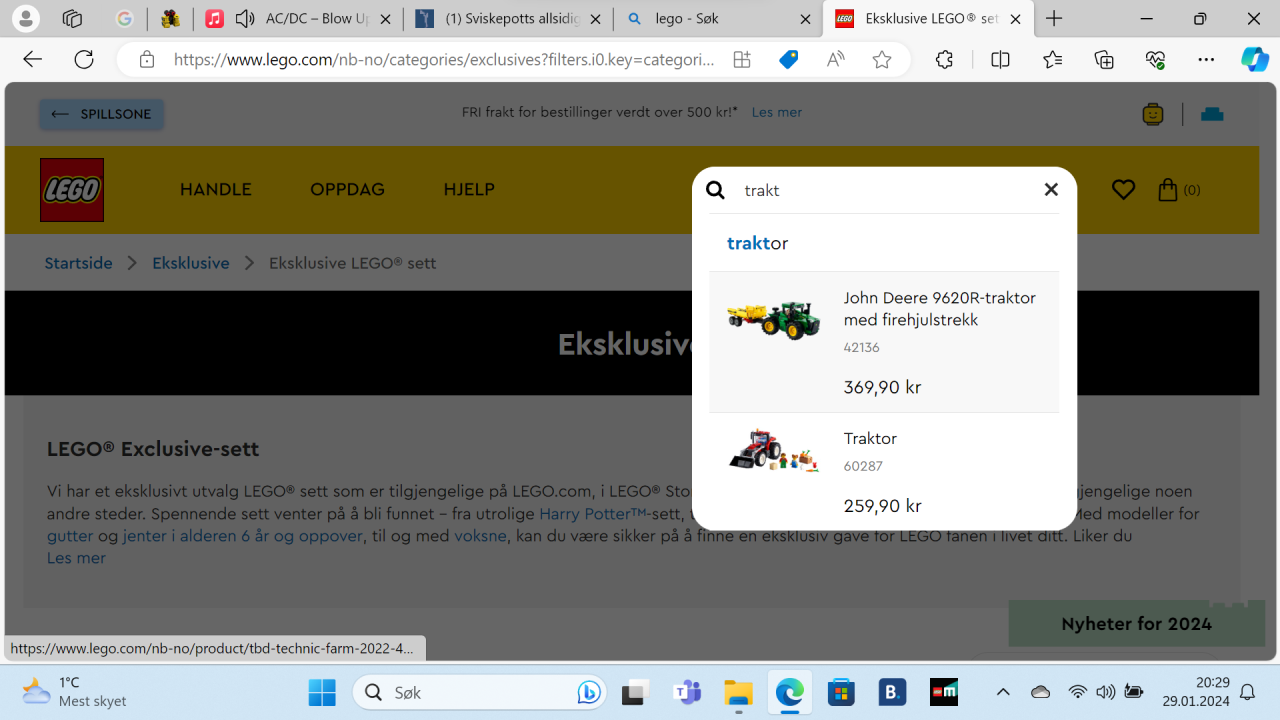
Task: Open John Deere 9620R-traktor product result
Action: pyautogui.click(x=884, y=342)
